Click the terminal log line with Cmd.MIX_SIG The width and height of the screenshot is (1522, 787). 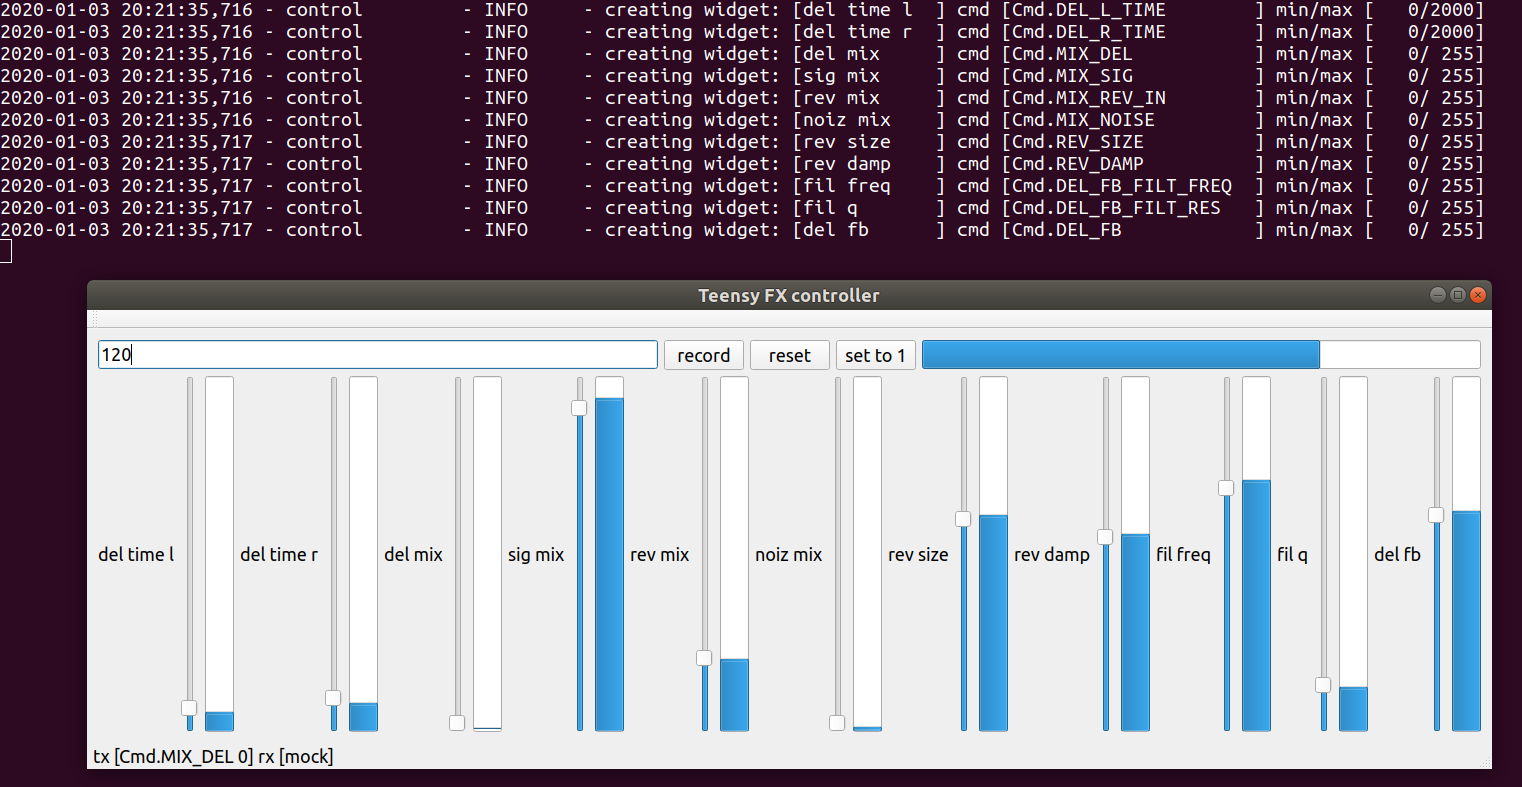tap(742, 76)
